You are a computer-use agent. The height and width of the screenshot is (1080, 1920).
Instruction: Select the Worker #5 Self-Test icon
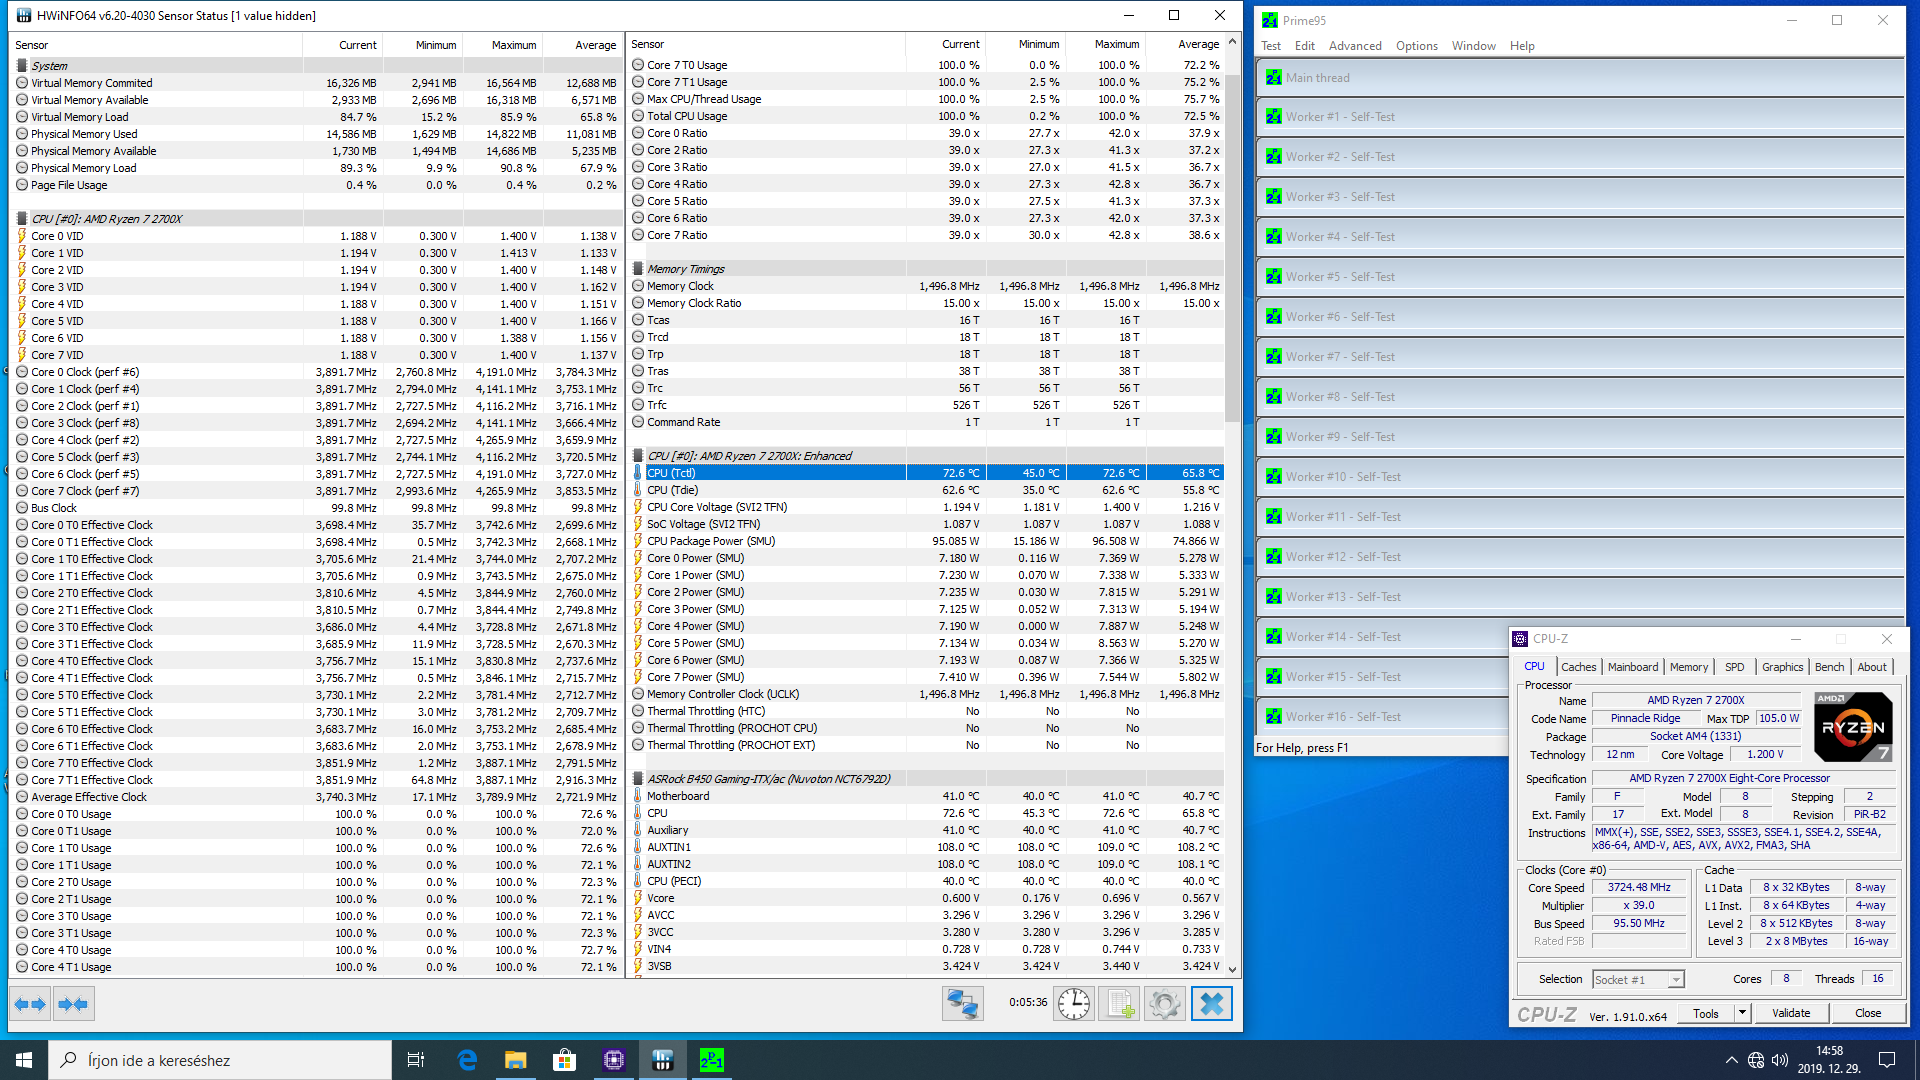[1273, 277]
